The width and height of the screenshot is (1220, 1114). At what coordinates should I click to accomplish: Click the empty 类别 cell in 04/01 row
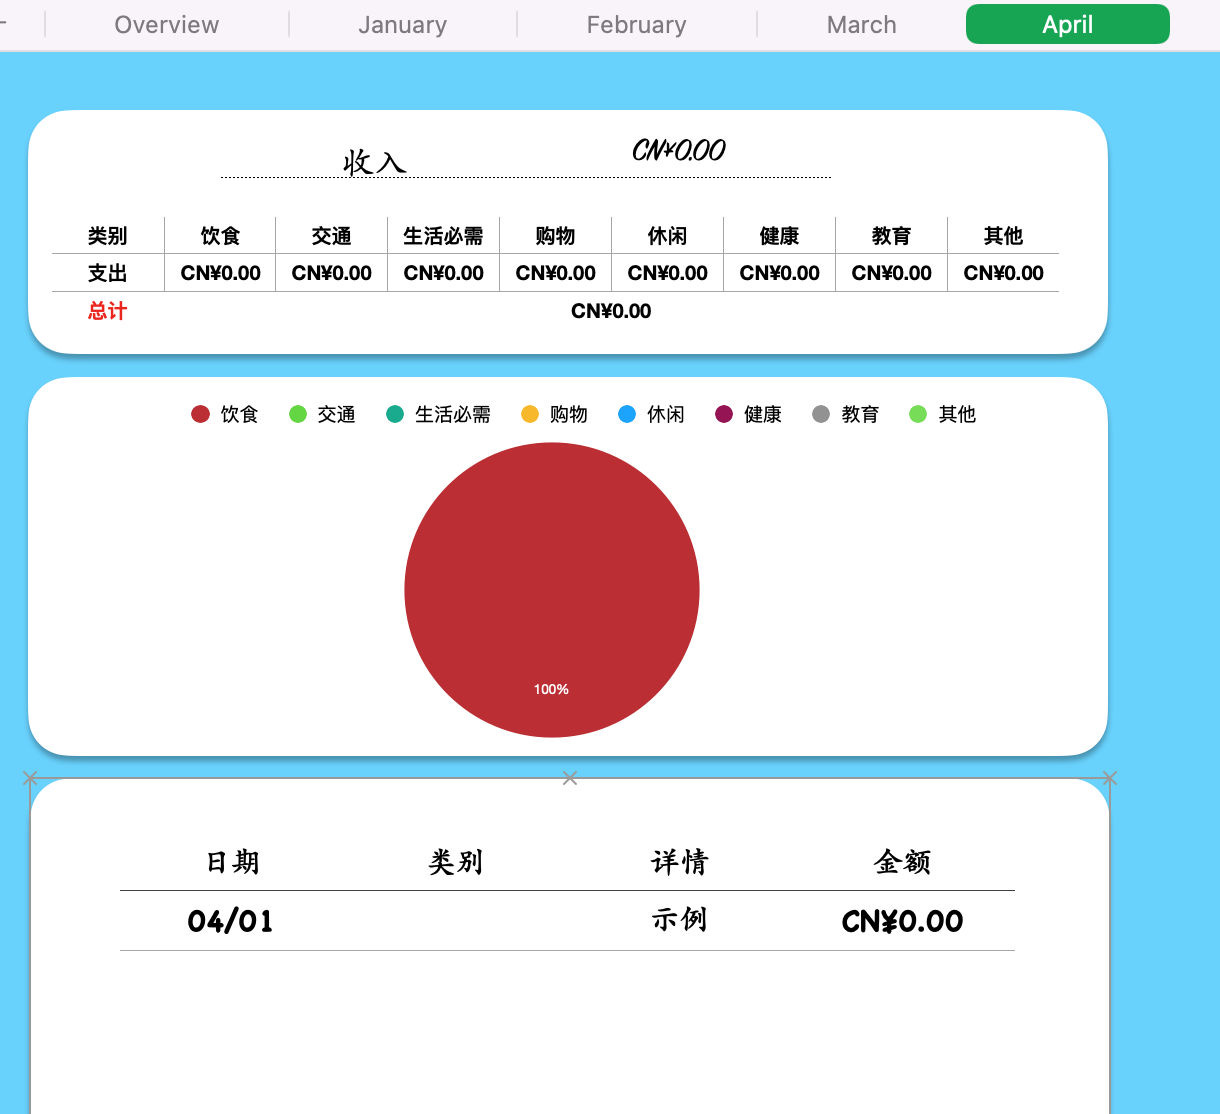(455, 921)
